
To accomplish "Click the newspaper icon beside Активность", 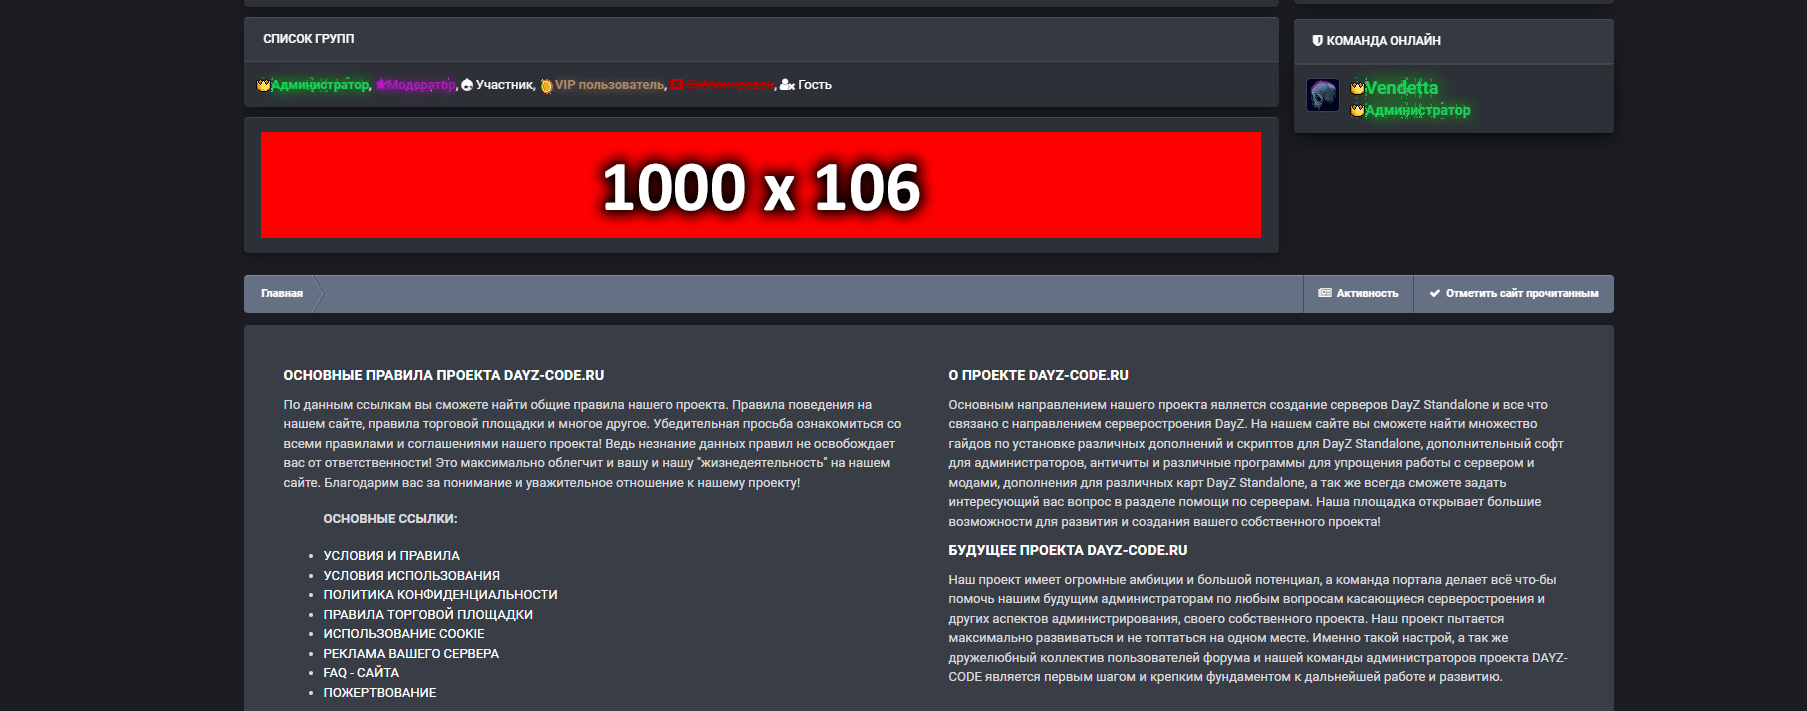I will point(1325,293).
